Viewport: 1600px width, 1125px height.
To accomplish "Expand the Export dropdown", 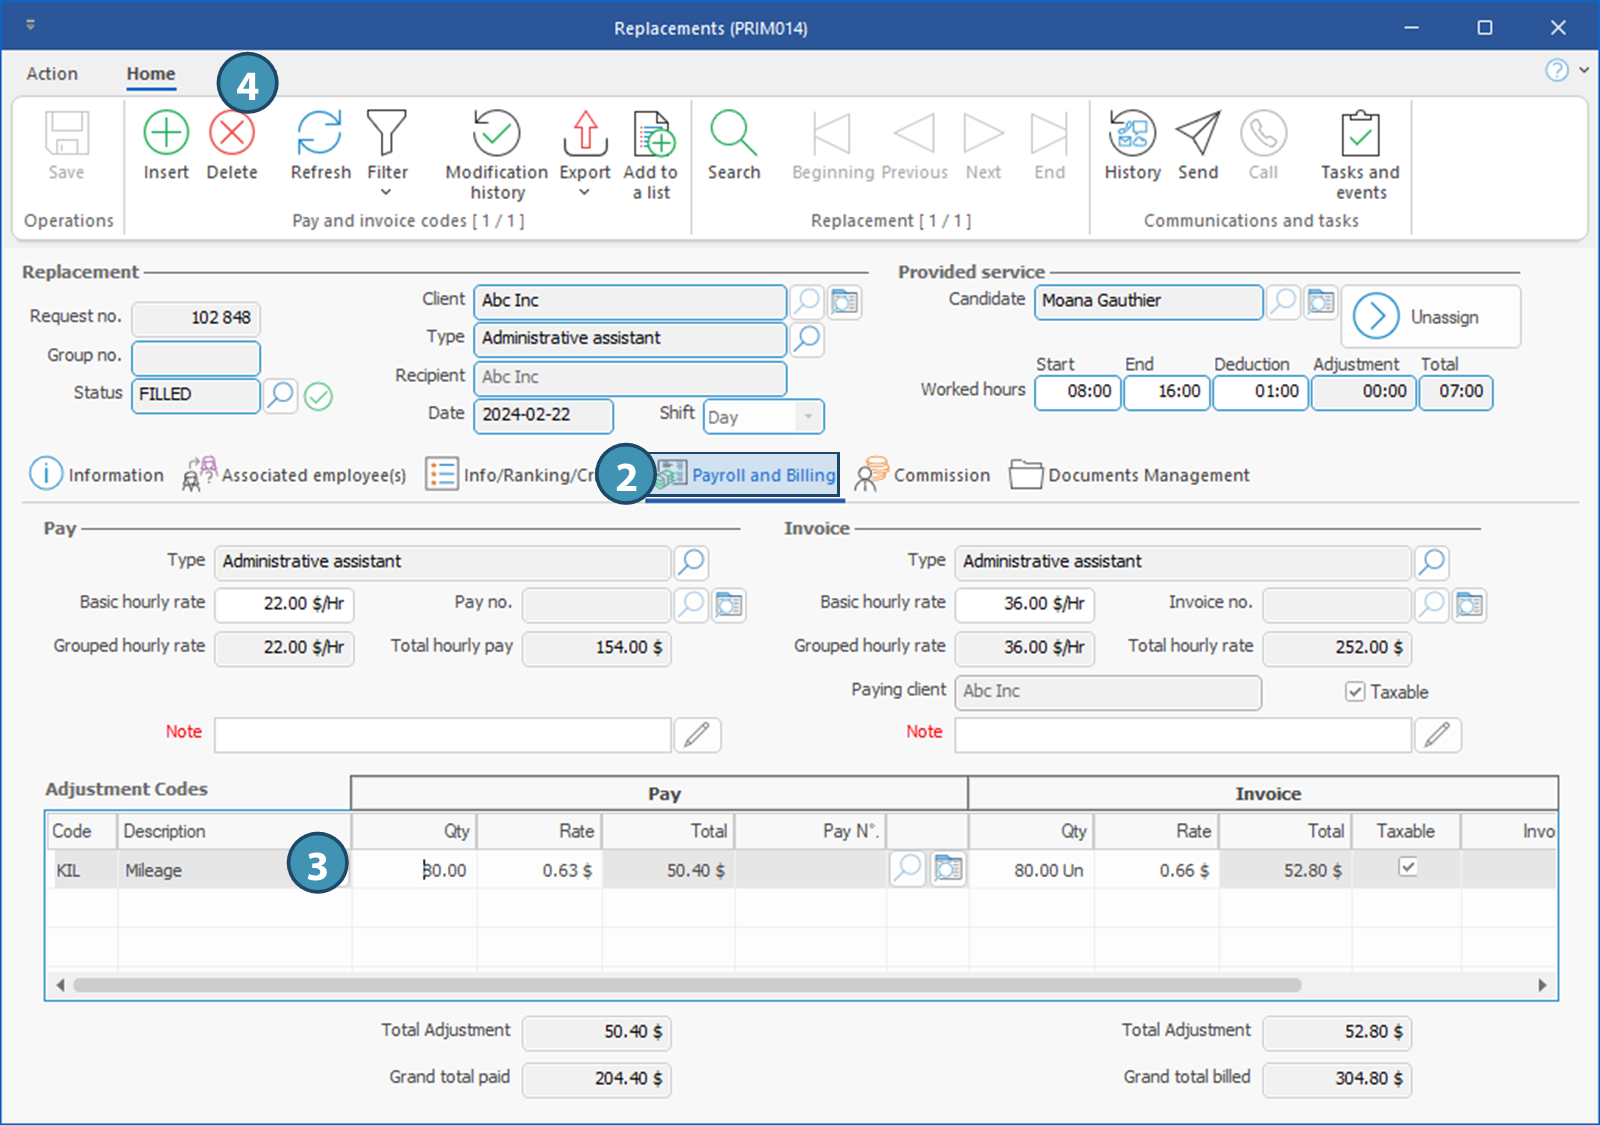I will [585, 192].
